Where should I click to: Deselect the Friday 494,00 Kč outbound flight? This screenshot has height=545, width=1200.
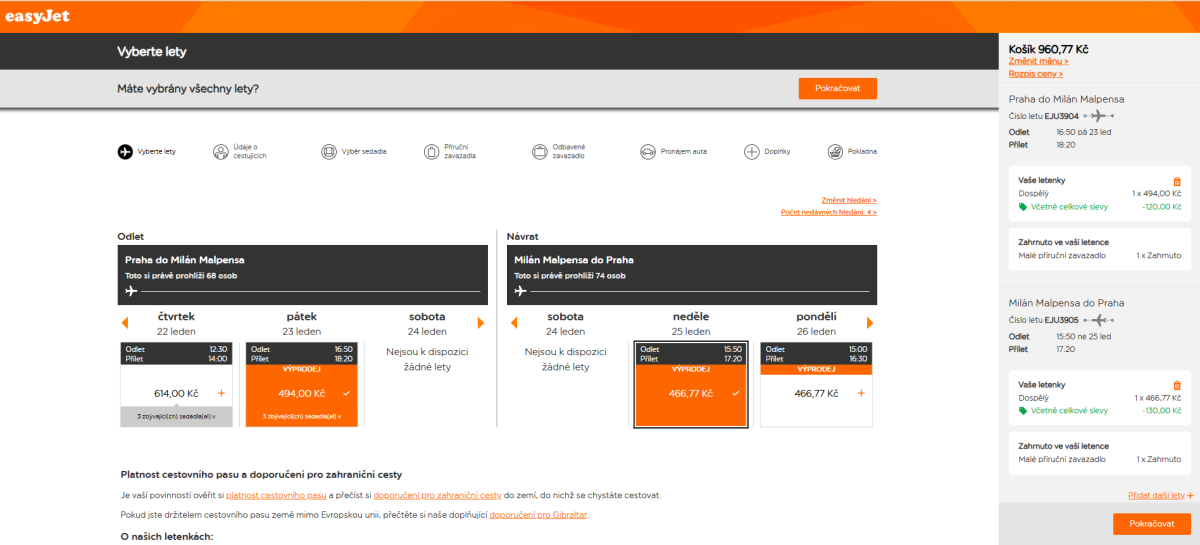(301, 393)
